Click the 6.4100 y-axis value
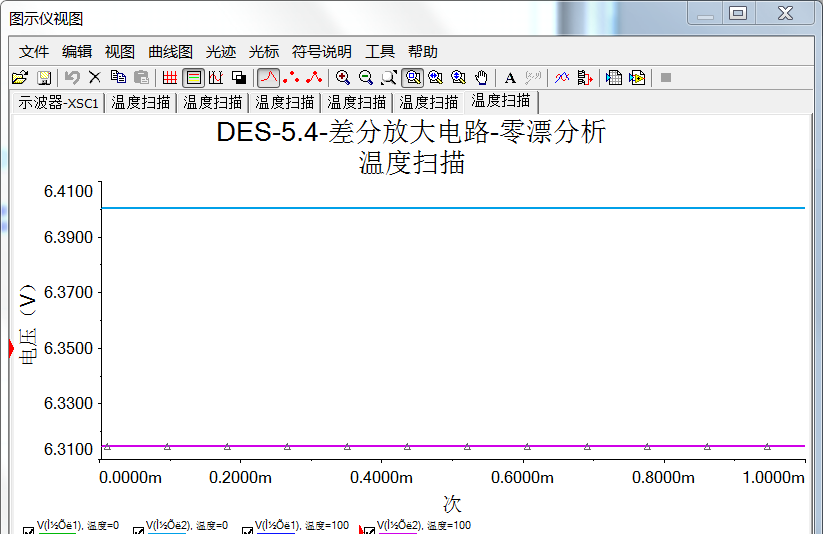 [68, 191]
